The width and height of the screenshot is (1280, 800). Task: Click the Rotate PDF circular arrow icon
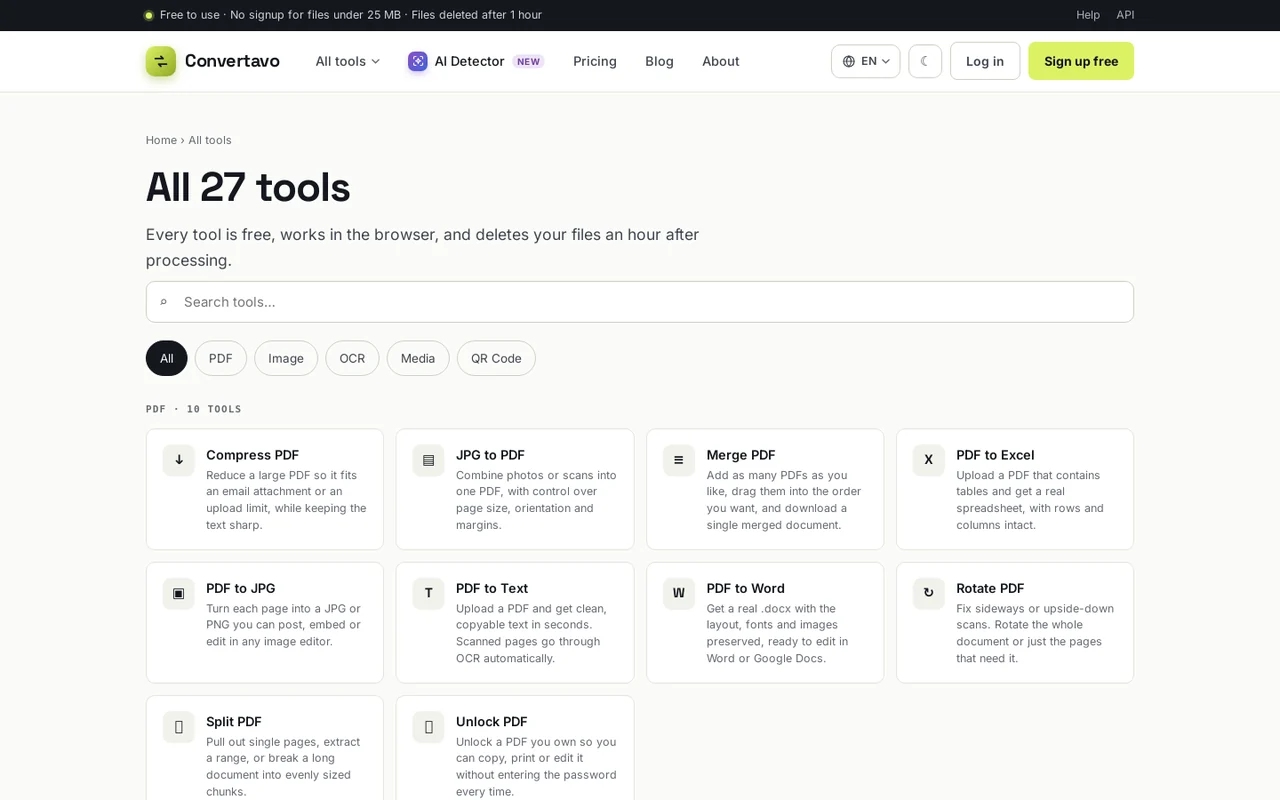929,593
